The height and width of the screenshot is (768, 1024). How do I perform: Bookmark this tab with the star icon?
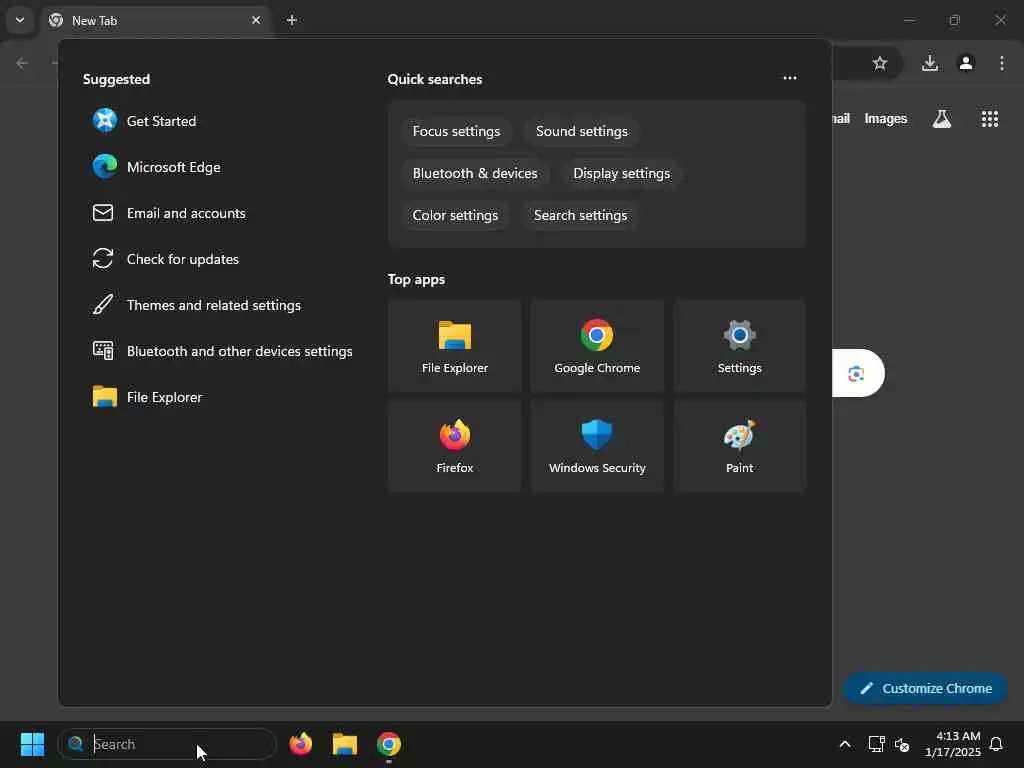[x=880, y=63]
